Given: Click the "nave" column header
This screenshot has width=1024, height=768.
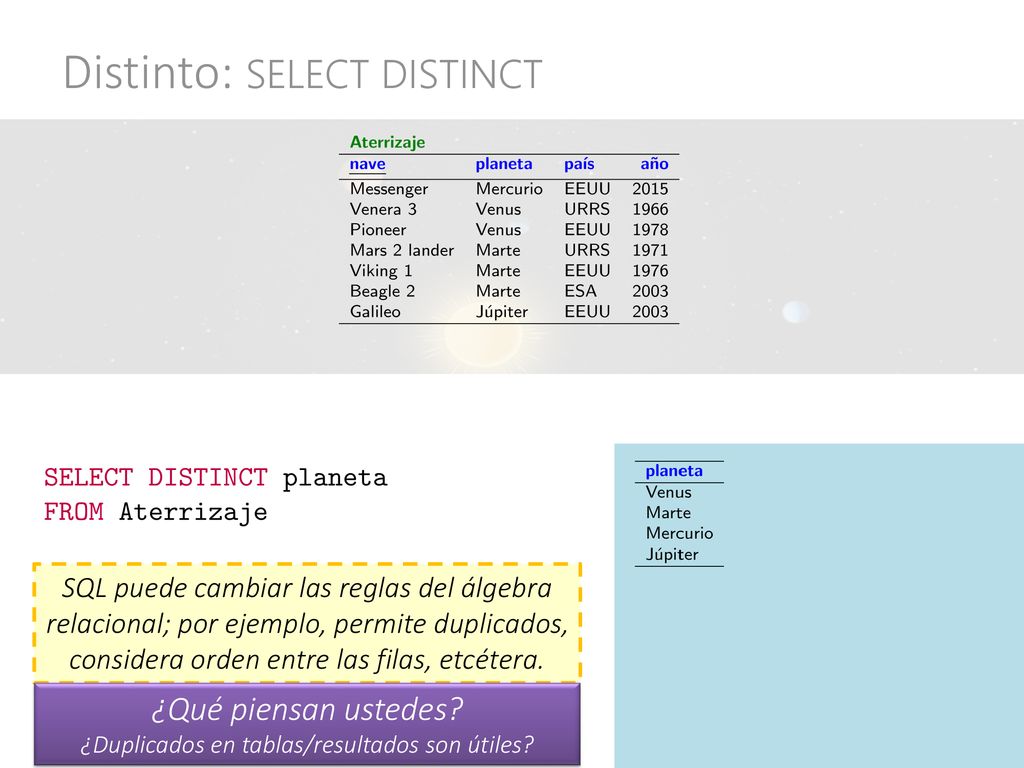Looking at the screenshot, I should (x=368, y=164).
